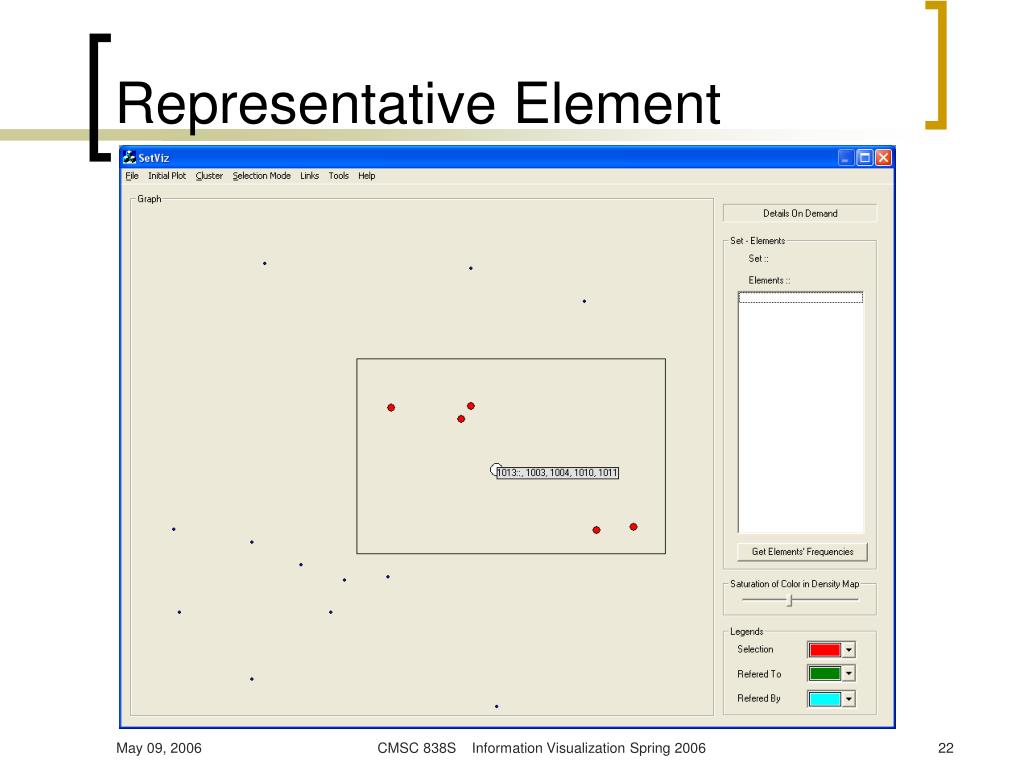Click the green Refered To color swatch
The width and height of the screenshot is (1024, 768).
(x=824, y=673)
